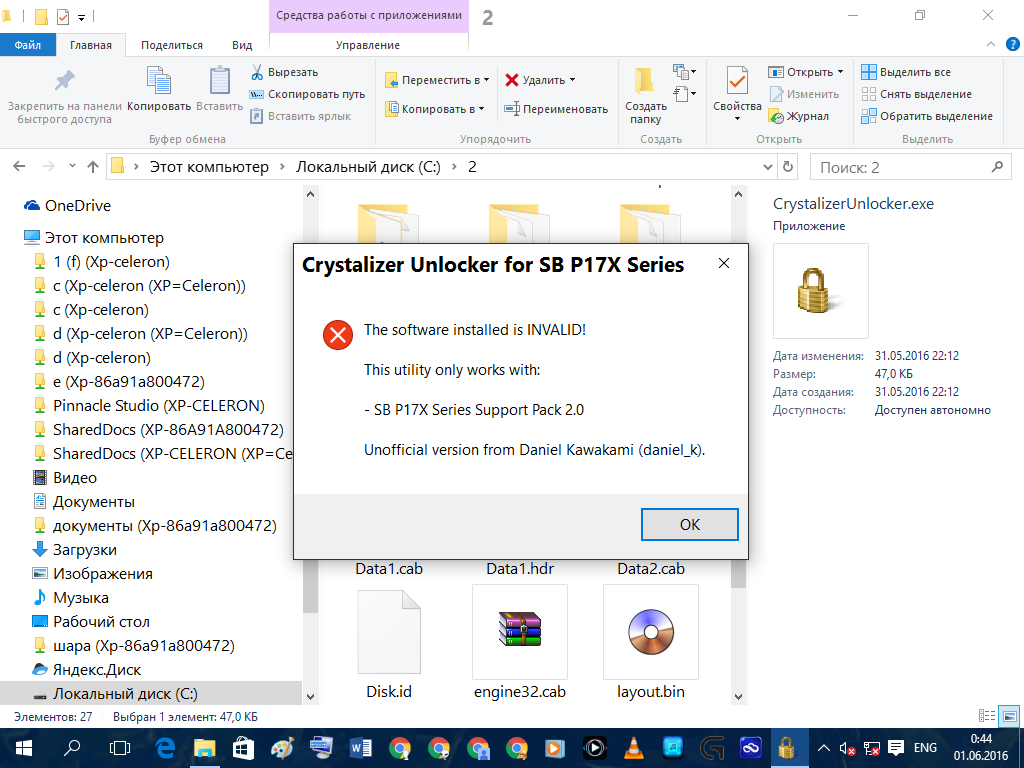Switch to large icons view in status bar

(x=1009, y=716)
